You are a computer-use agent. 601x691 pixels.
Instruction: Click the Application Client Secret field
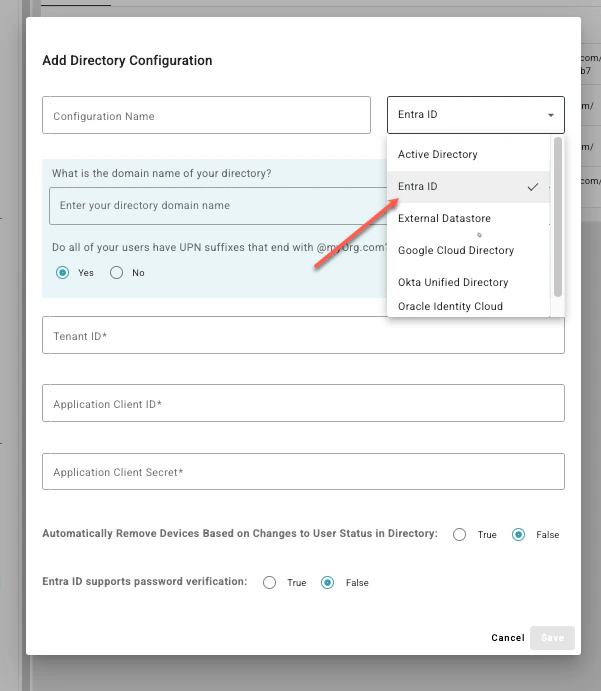tap(303, 472)
